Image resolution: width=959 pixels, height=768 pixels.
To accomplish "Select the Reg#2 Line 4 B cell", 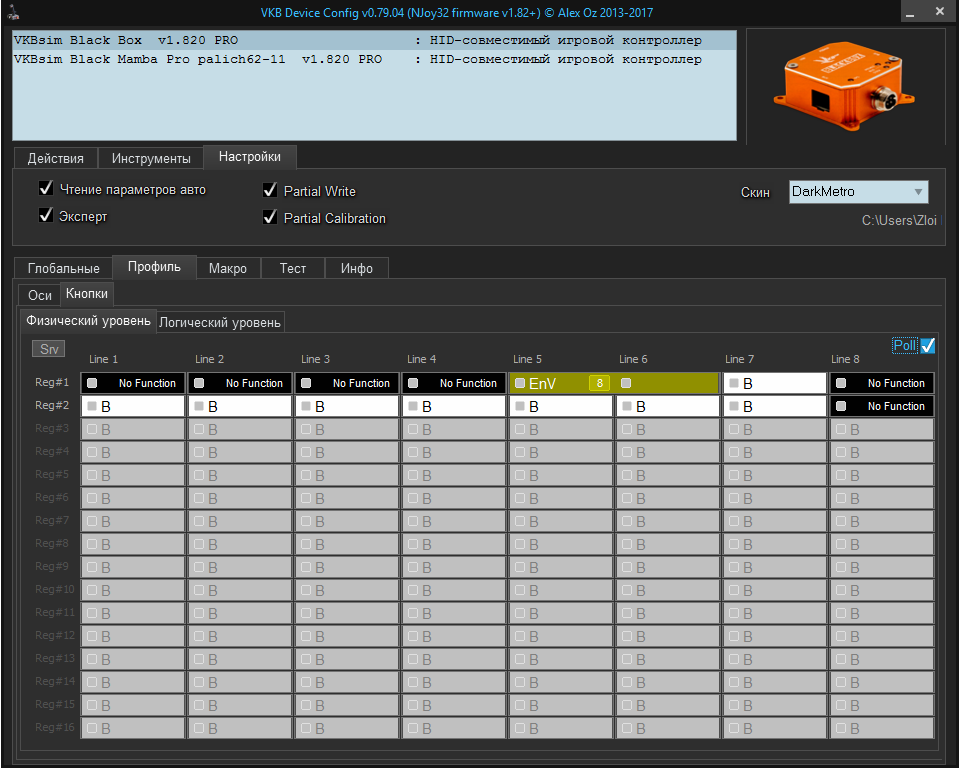I will [x=454, y=407].
